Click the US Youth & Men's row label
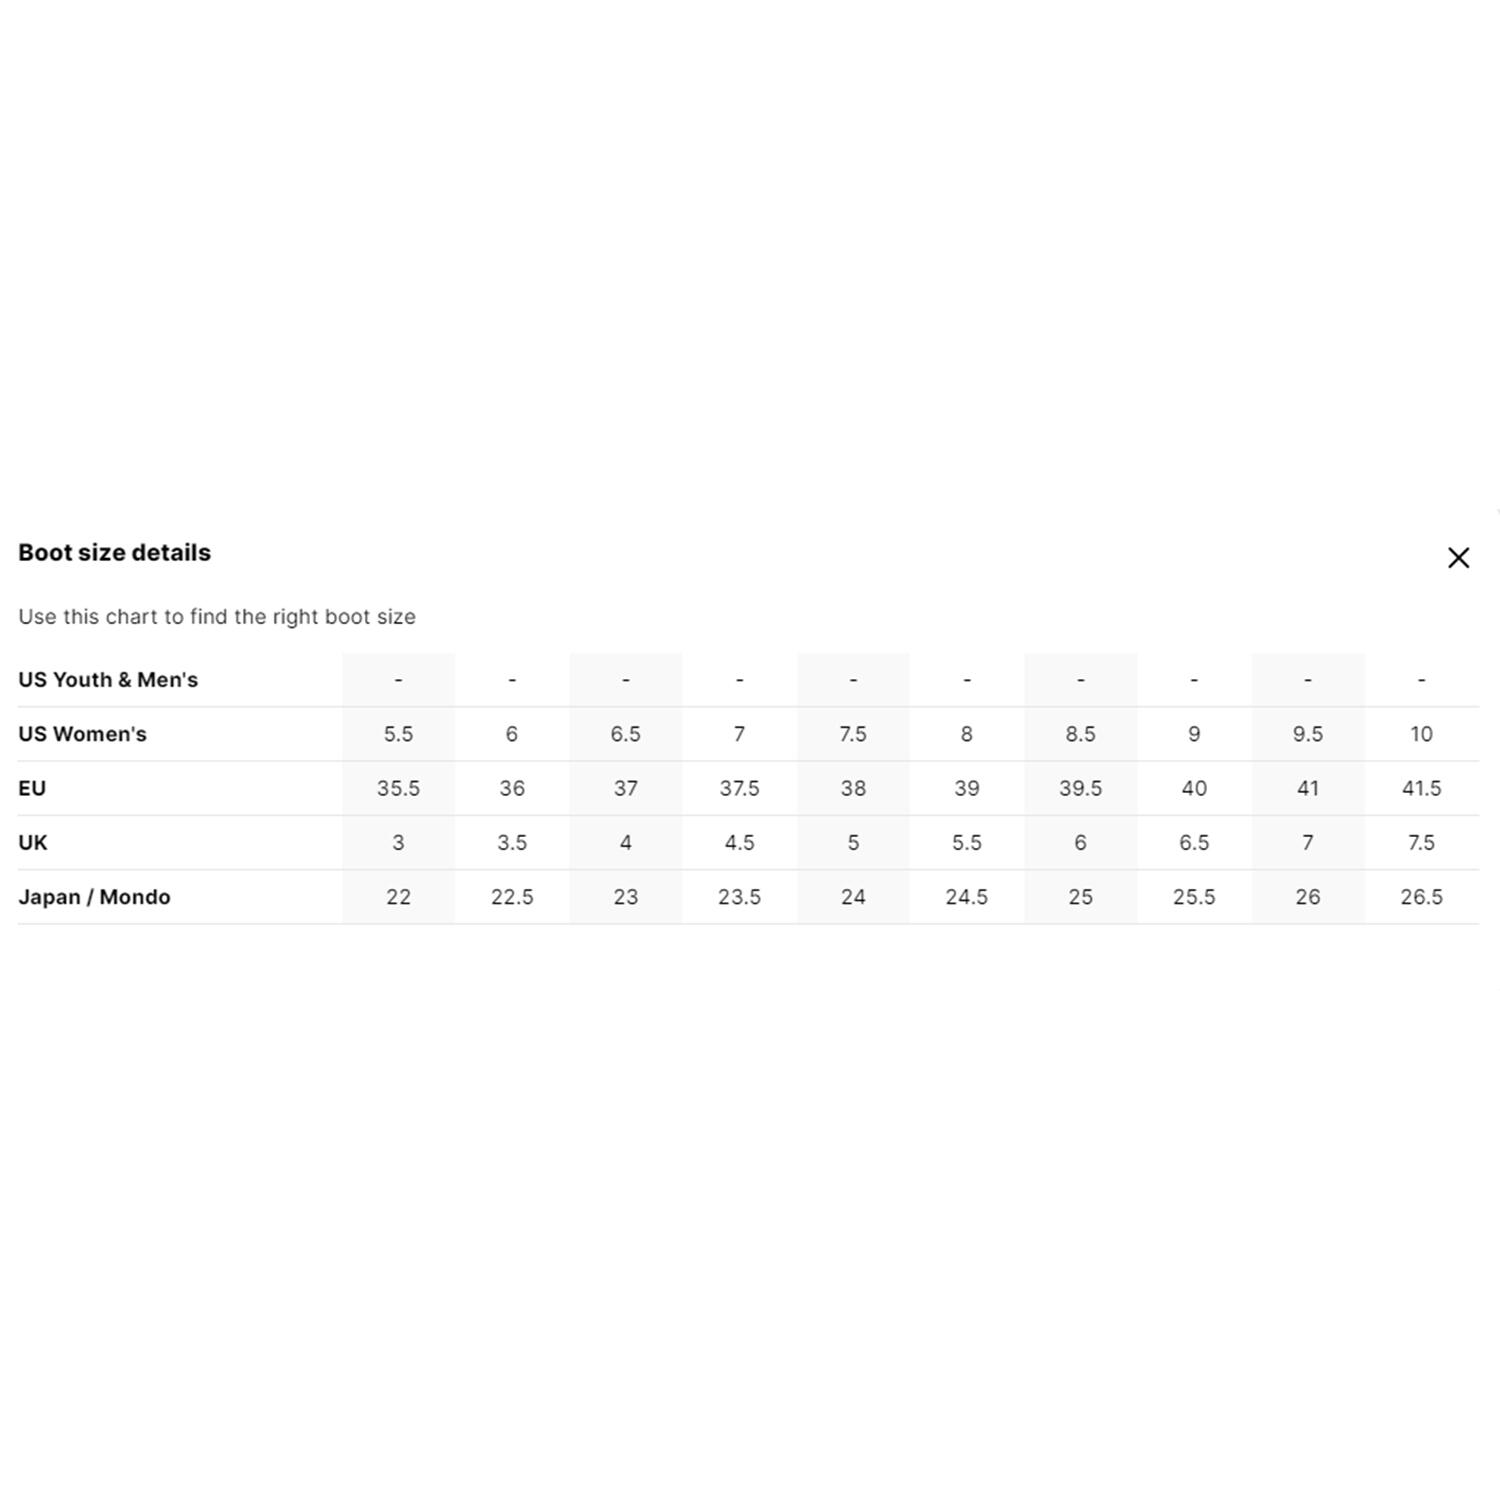The width and height of the screenshot is (1500, 1500). coord(108,680)
